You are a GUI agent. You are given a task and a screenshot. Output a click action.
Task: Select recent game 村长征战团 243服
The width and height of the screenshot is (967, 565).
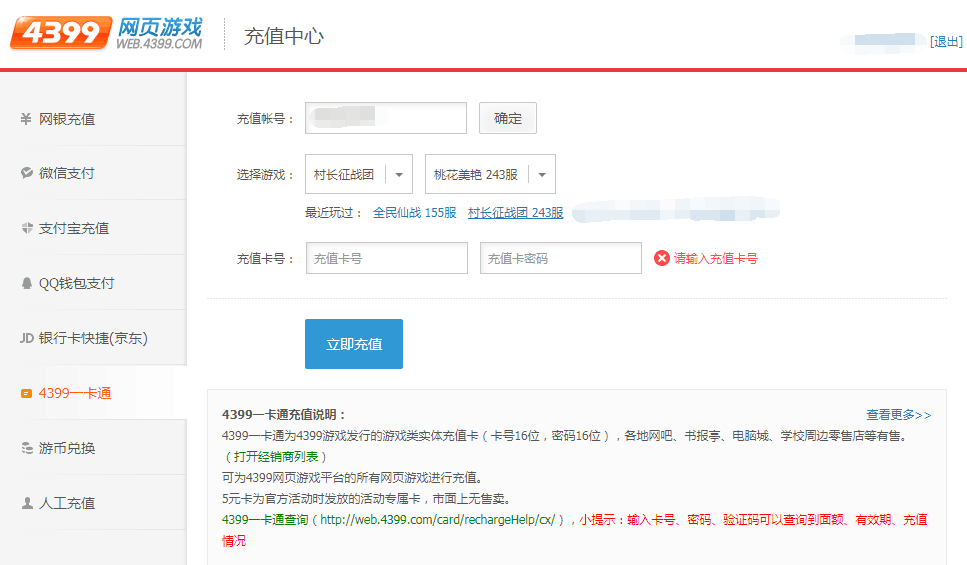point(516,213)
